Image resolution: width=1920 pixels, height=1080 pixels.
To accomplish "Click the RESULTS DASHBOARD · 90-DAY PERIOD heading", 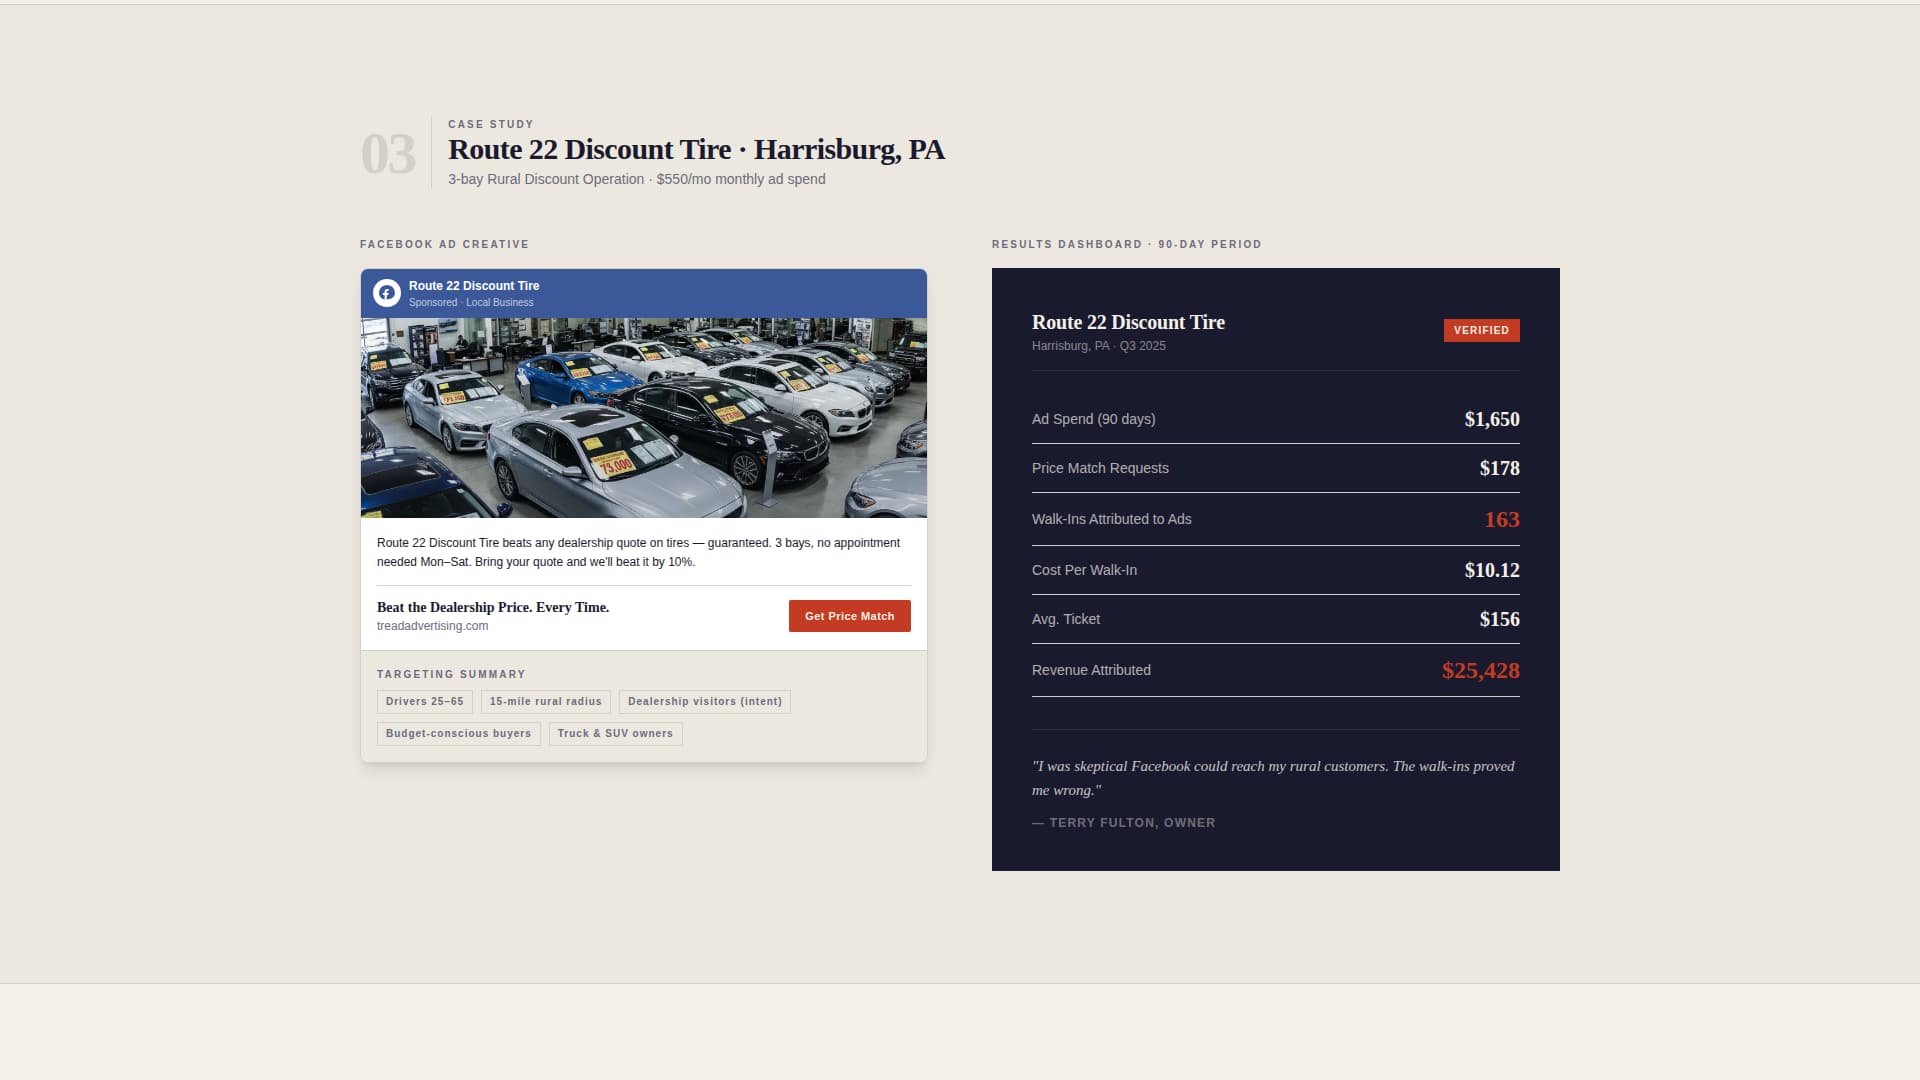I will pos(1126,244).
